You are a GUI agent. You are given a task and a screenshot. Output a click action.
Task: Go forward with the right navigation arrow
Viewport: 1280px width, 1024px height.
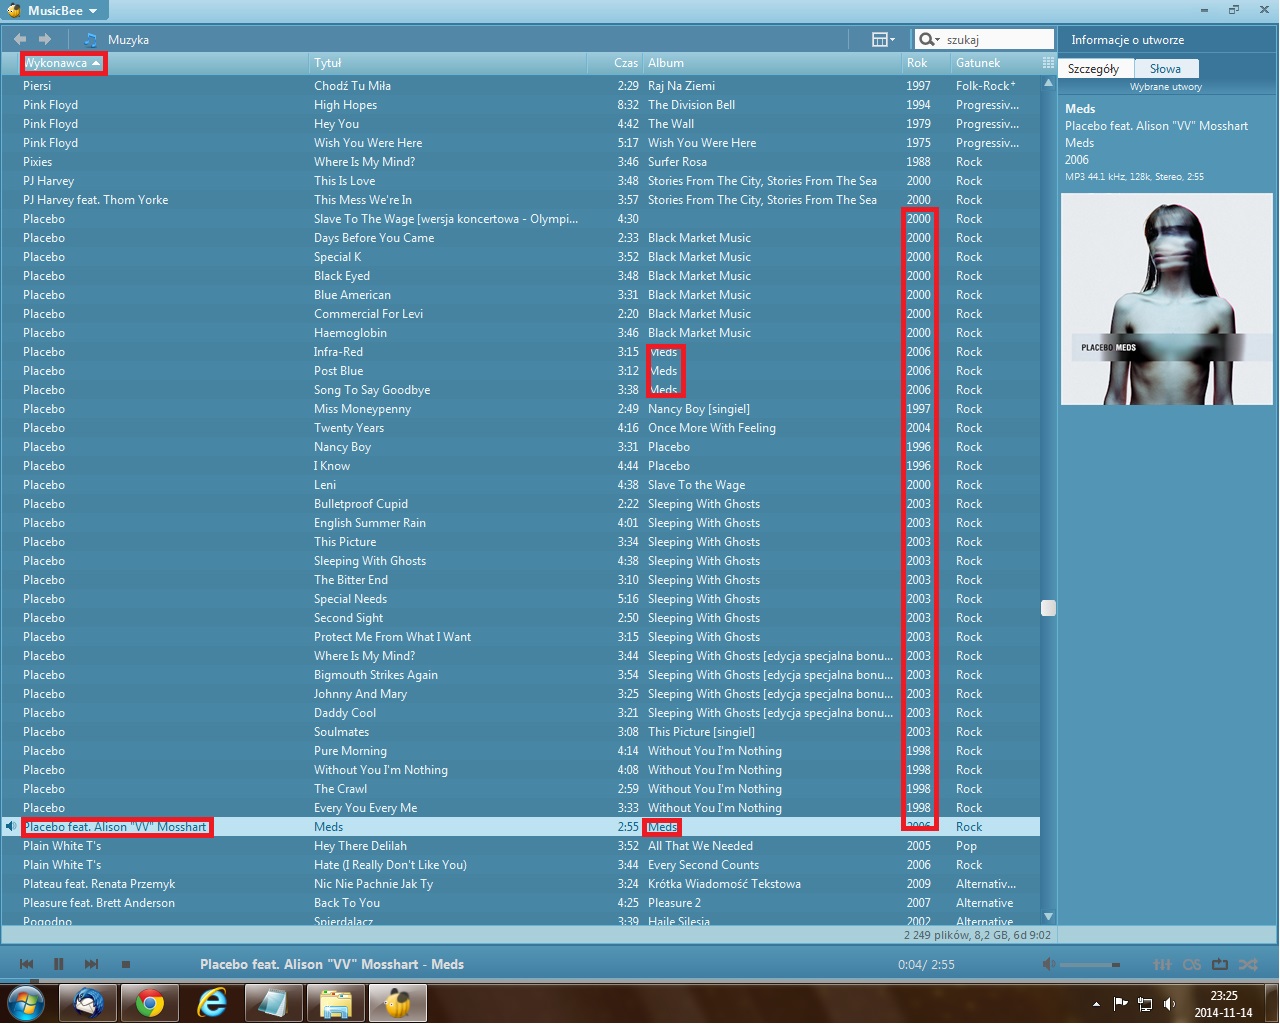click(x=45, y=39)
